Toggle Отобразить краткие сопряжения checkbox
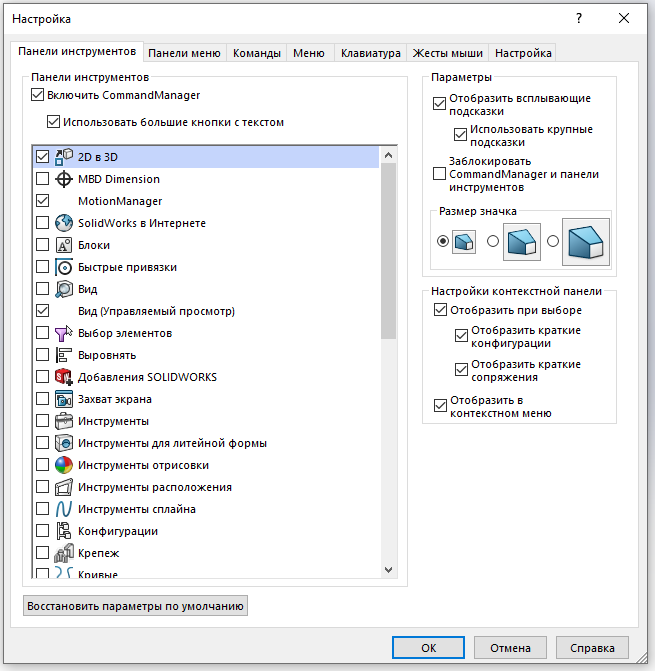This screenshot has height=671, width=655. (x=461, y=369)
